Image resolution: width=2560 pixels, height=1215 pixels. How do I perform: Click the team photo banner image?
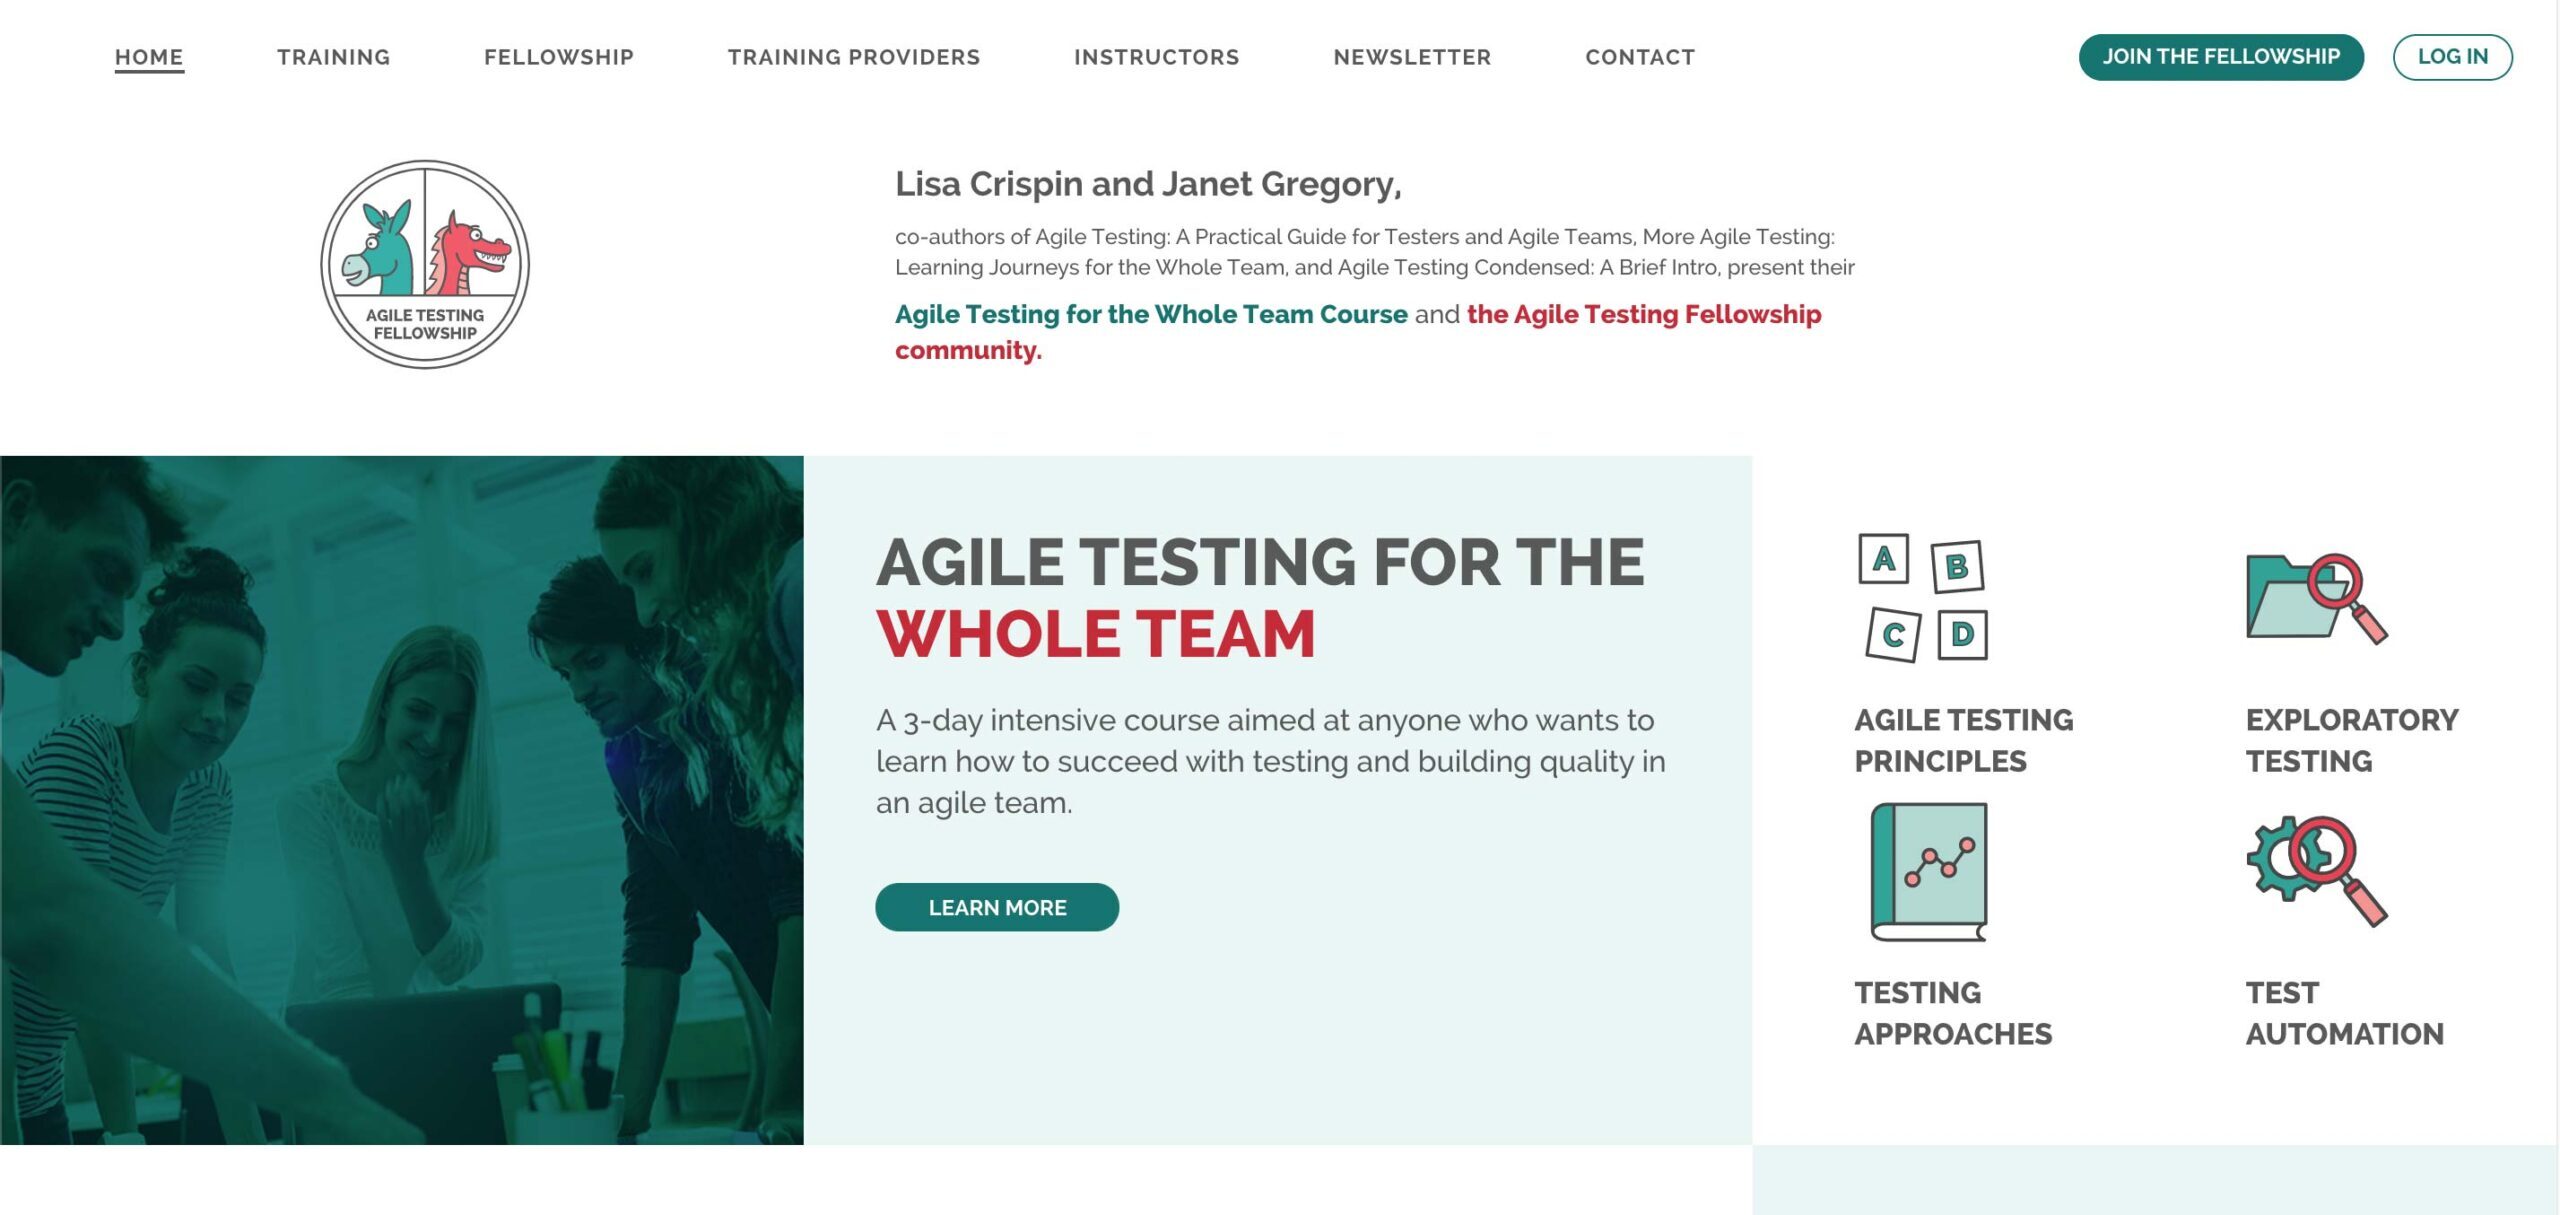(x=401, y=800)
